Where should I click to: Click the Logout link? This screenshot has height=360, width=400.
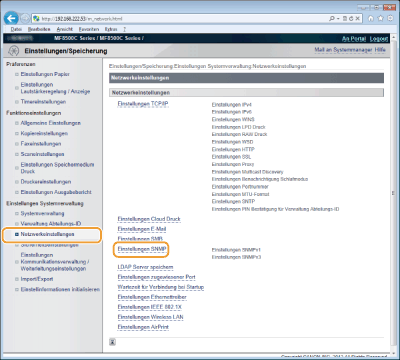[379, 39]
